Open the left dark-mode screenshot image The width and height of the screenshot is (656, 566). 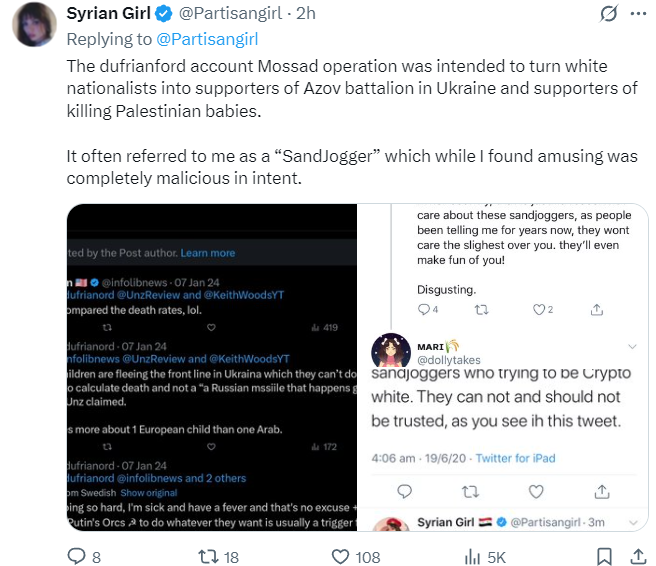211,370
